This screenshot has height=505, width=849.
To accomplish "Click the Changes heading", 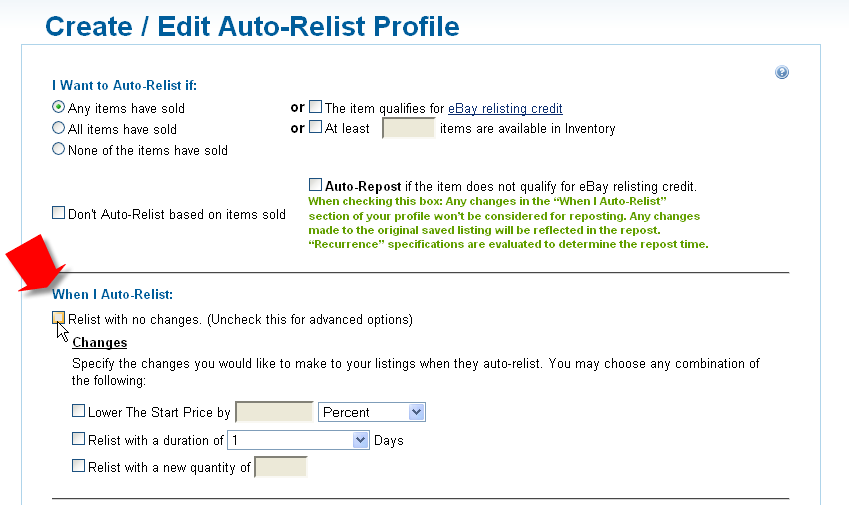I will [x=100, y=343].
